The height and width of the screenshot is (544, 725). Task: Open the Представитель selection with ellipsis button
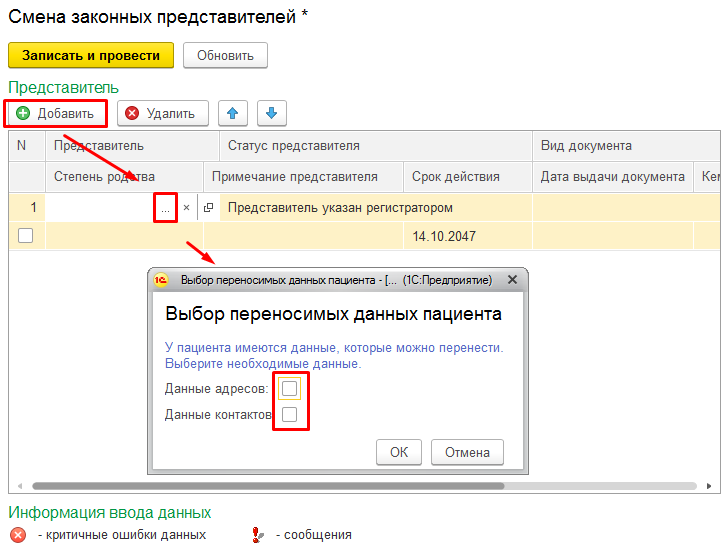(165, 208)
